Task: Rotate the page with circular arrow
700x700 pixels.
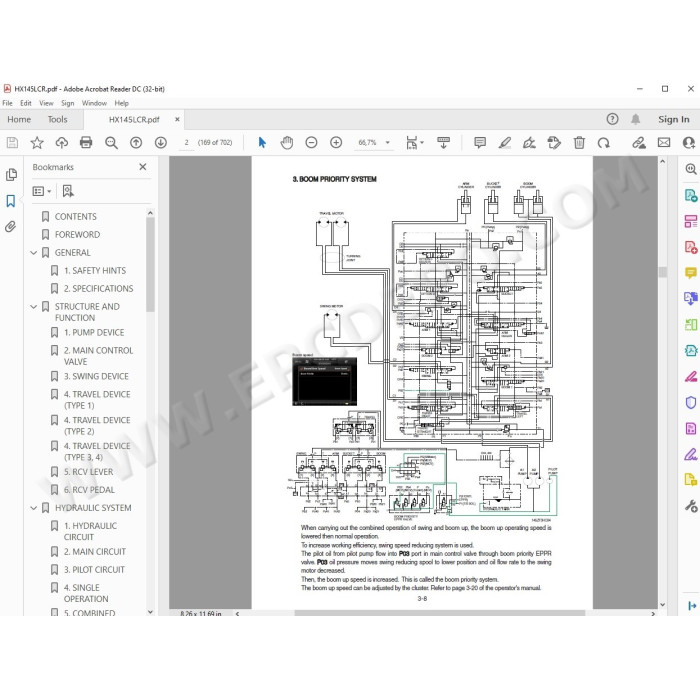Action: click(x=604, y=142)
